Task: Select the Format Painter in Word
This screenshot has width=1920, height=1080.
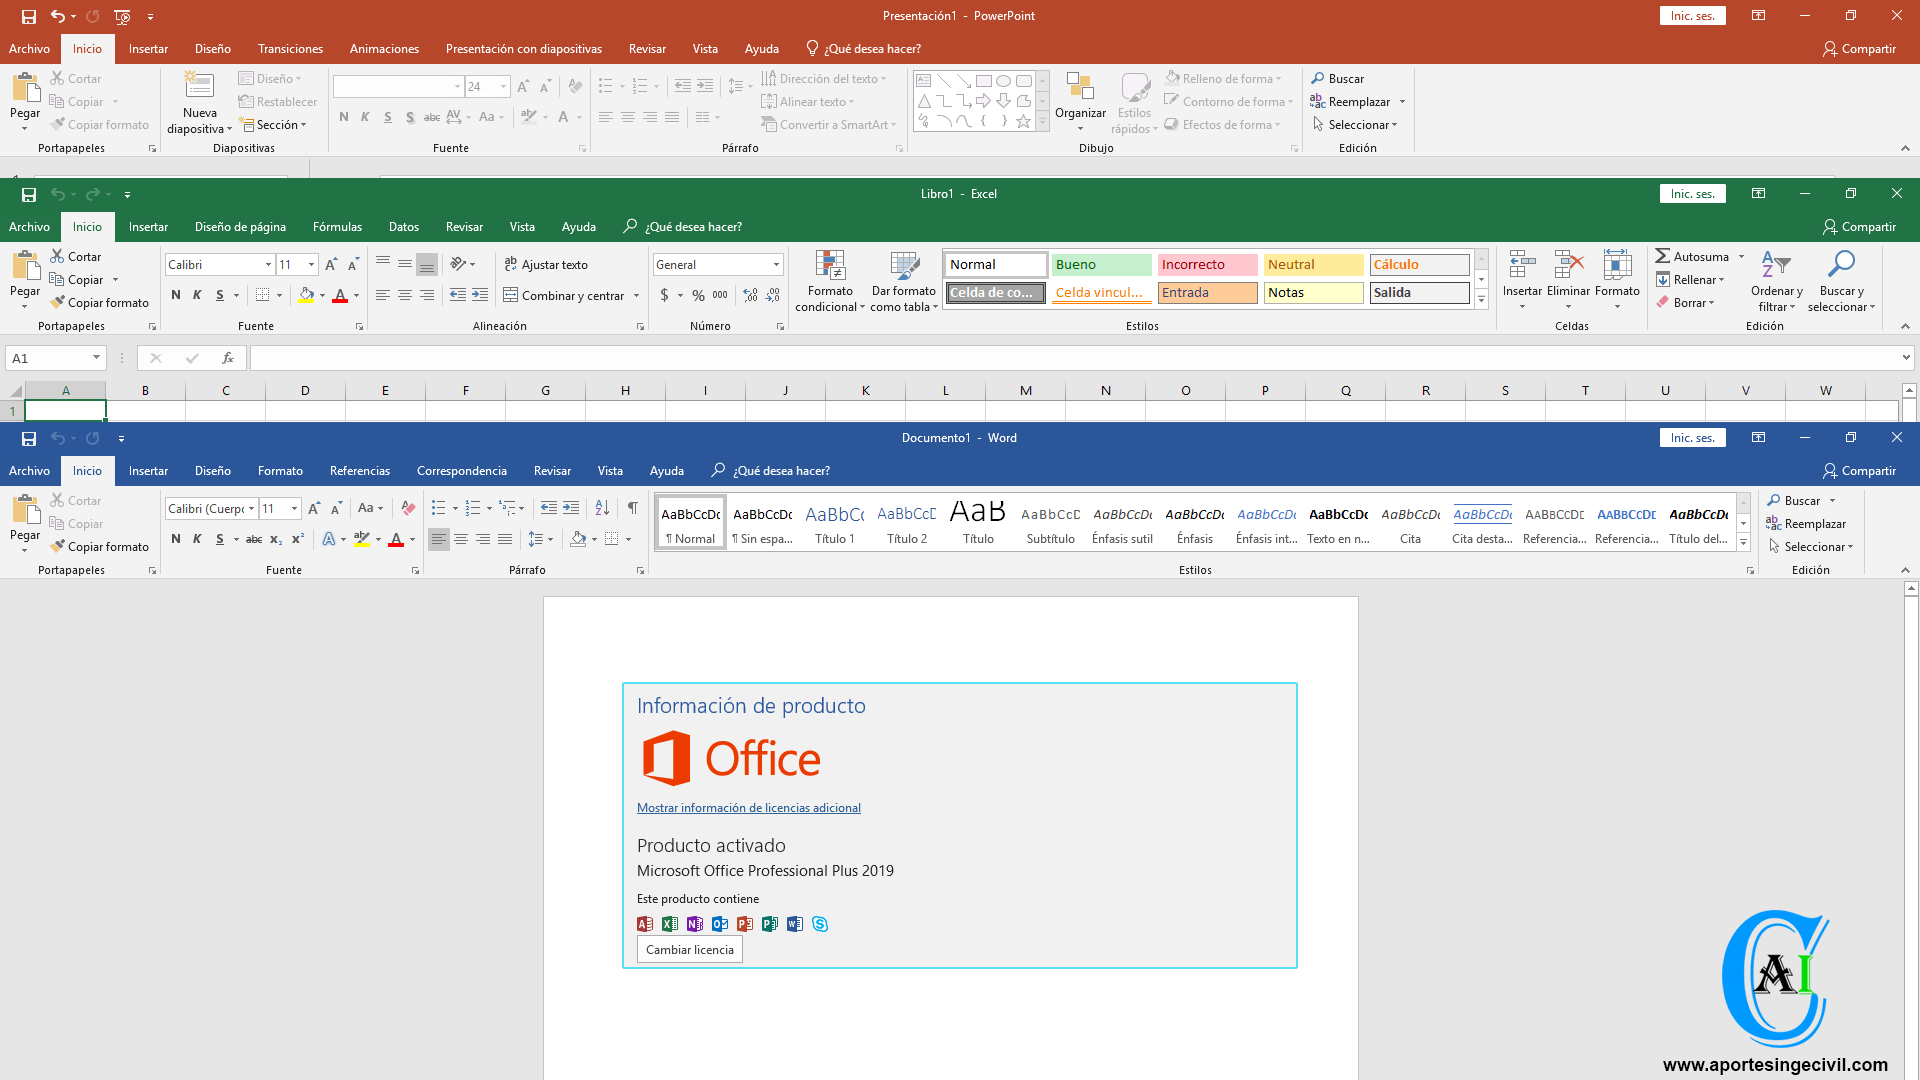Action: pos(100,546)
